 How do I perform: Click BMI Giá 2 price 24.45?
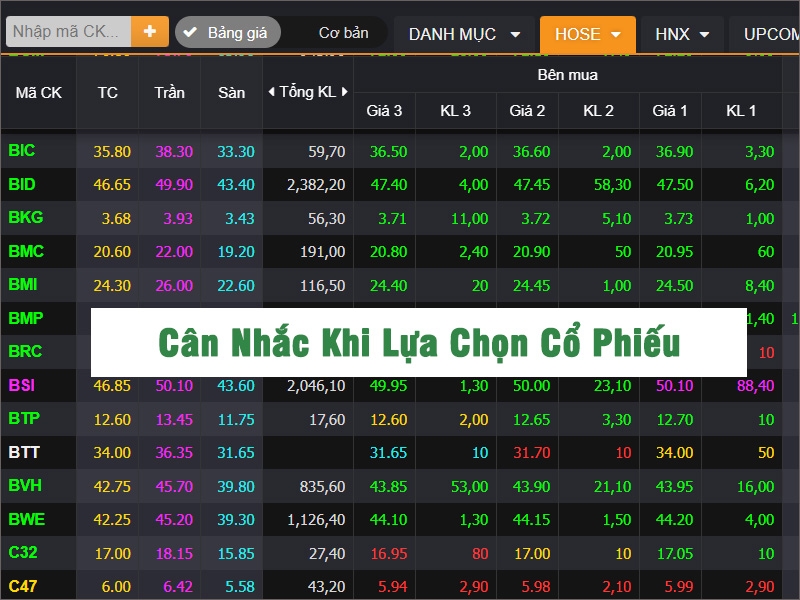(x=532, y=286)
